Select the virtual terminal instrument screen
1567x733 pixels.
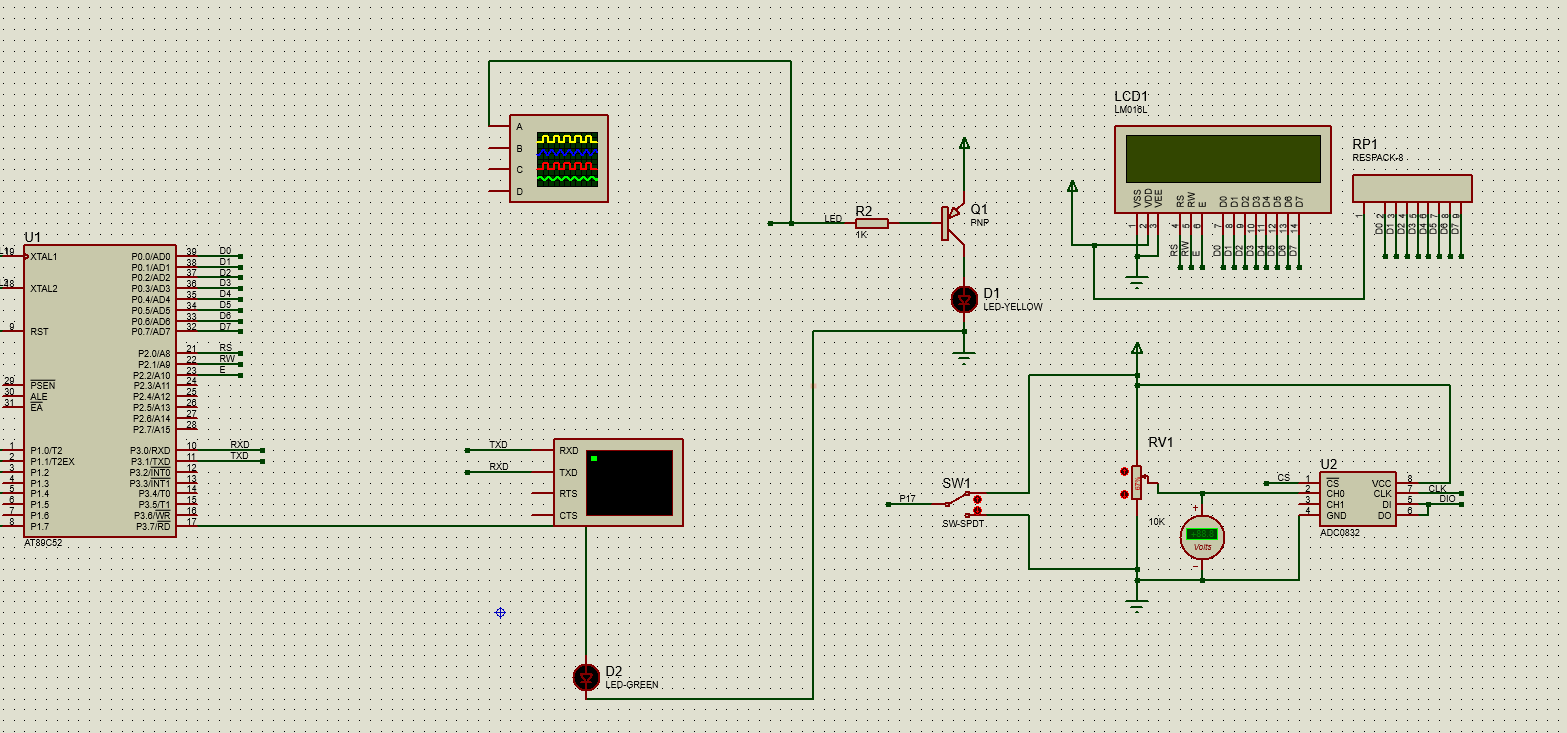coord(629,483)
